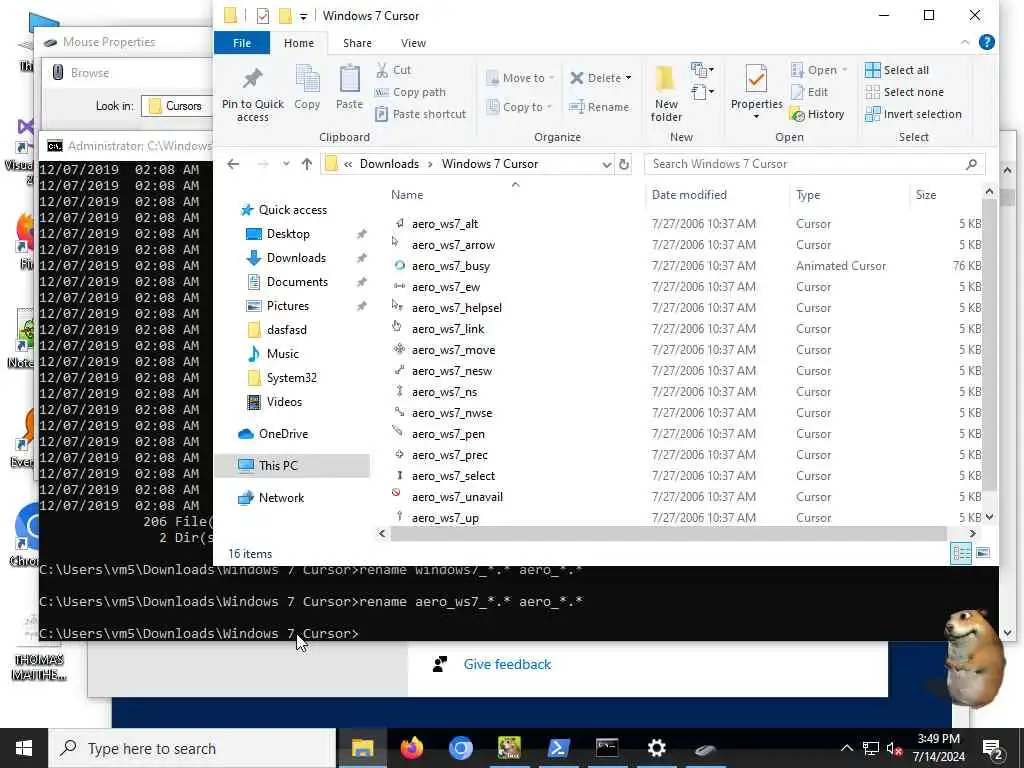The image size is (1024, 768).
Task: Click Select all in ribbon
Action: pos(897,70)
